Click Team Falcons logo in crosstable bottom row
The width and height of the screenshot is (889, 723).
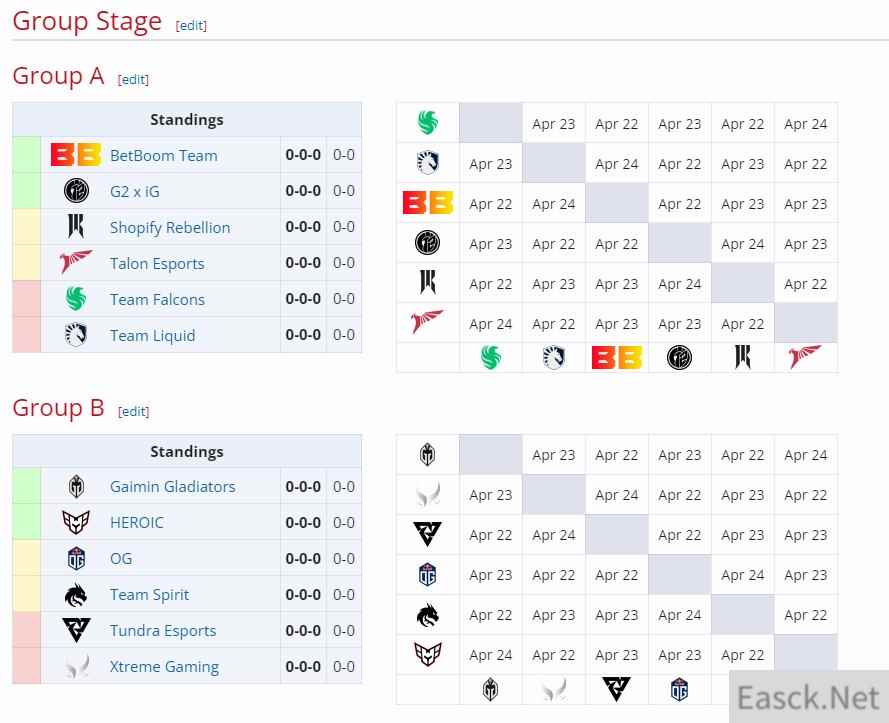490,357
